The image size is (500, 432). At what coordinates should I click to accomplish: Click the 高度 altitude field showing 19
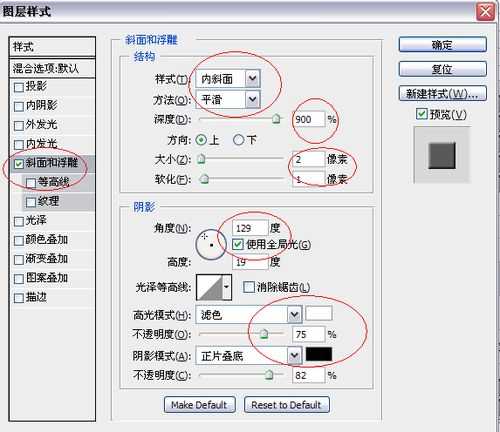point(250,262)
